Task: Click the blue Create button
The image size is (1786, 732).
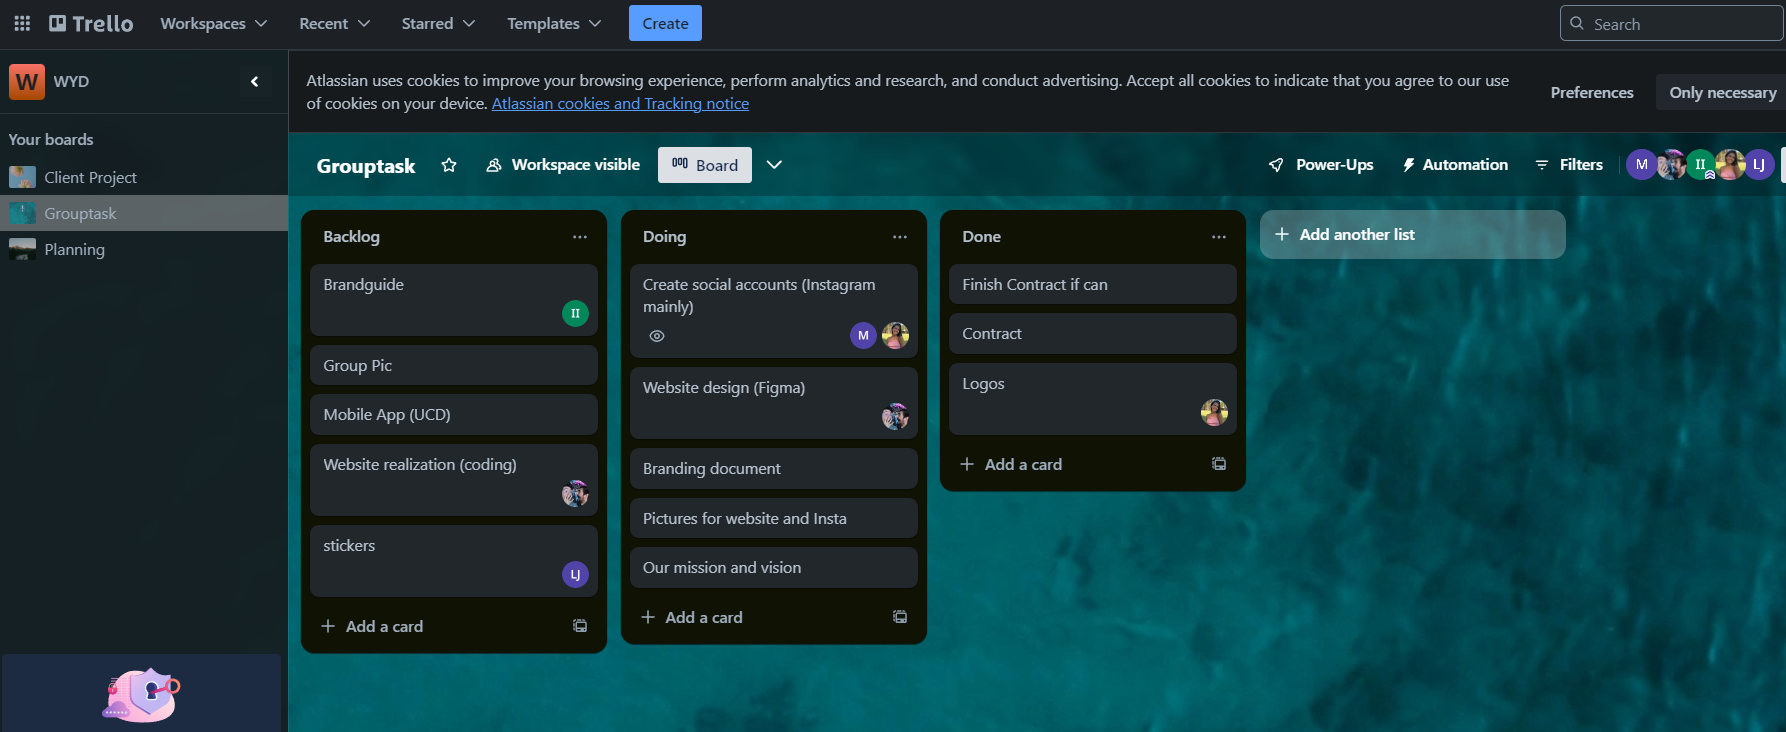Action: (x=665, y=23)
